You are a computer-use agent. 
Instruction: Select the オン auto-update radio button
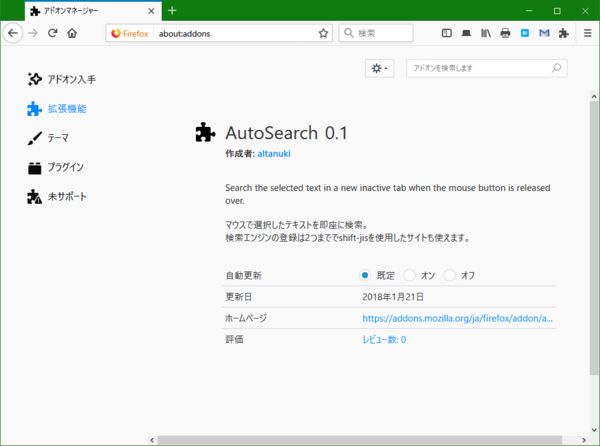pos(409,275)
